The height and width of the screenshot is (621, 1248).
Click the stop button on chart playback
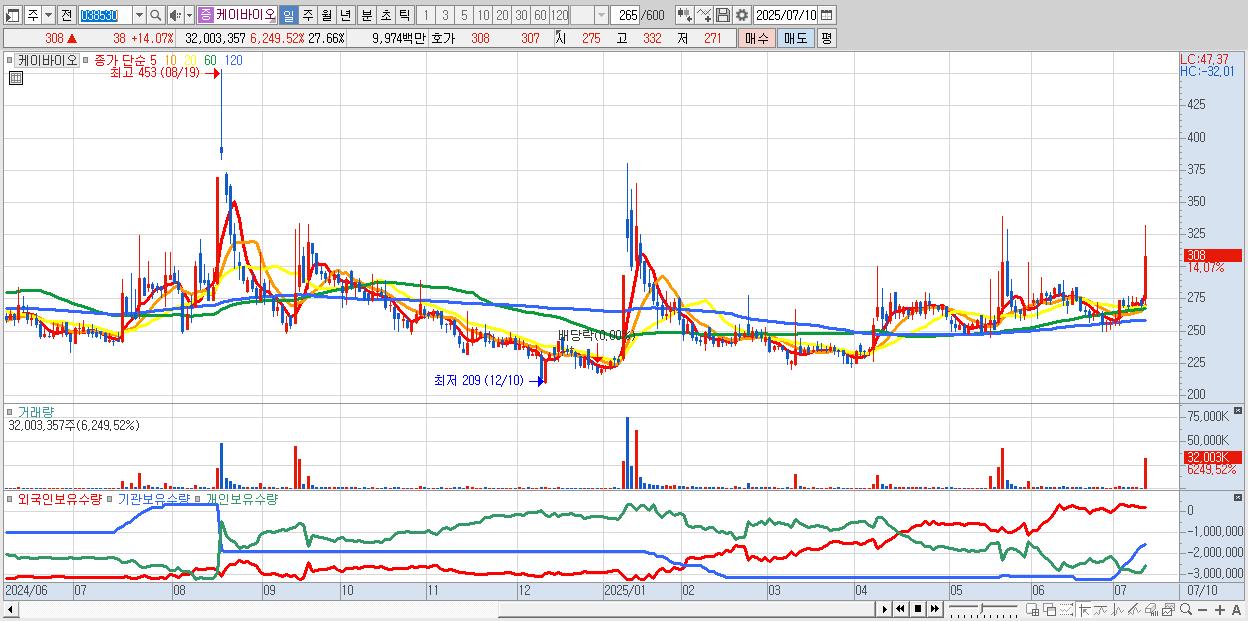tap(919, 609)
